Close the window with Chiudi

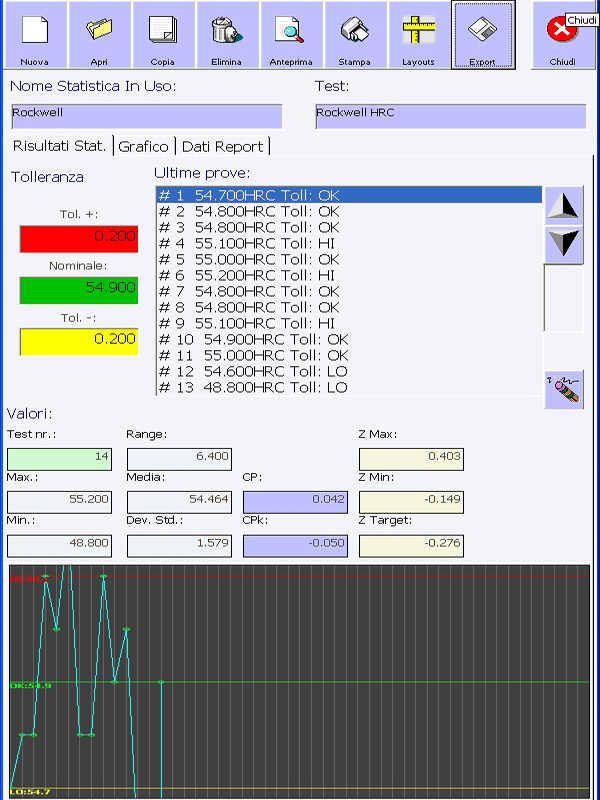(562, 35)
